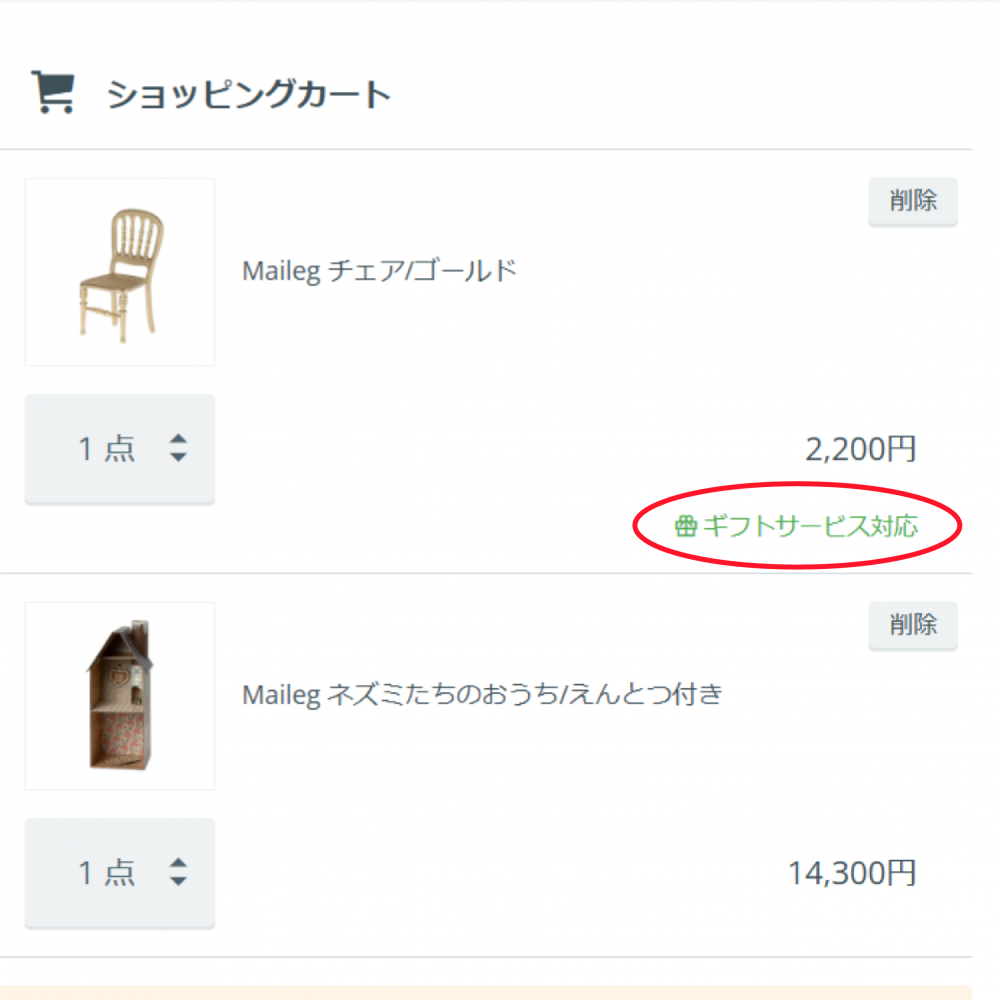Click the 2,200円 price

(x=860, y=450)
